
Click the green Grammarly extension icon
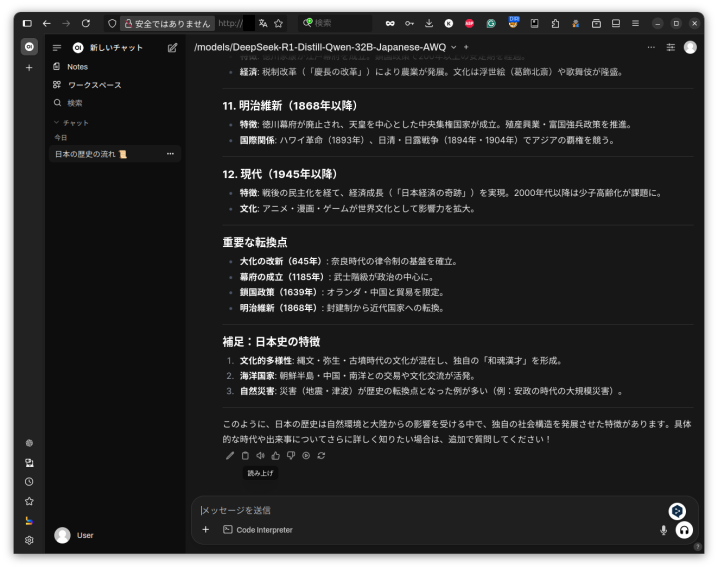pos(491,23)
